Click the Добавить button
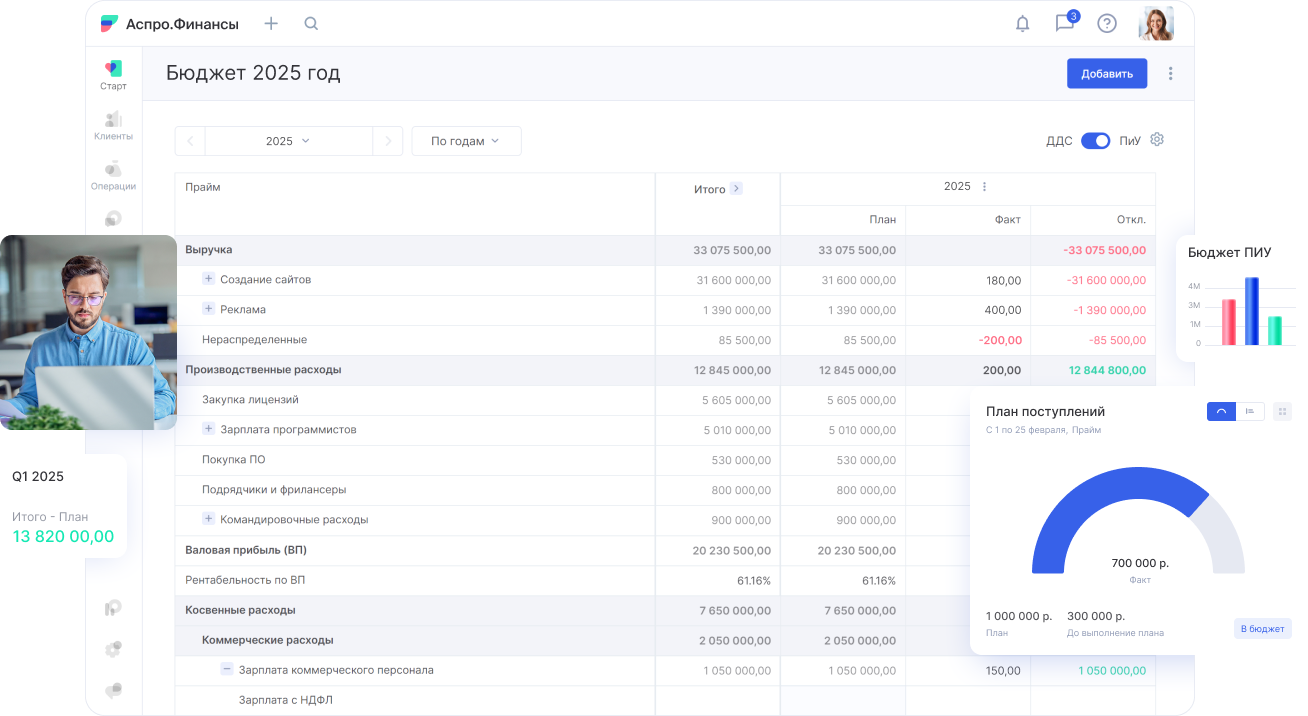Viewport: 1308px width, 716px height. coord(1106,73)
